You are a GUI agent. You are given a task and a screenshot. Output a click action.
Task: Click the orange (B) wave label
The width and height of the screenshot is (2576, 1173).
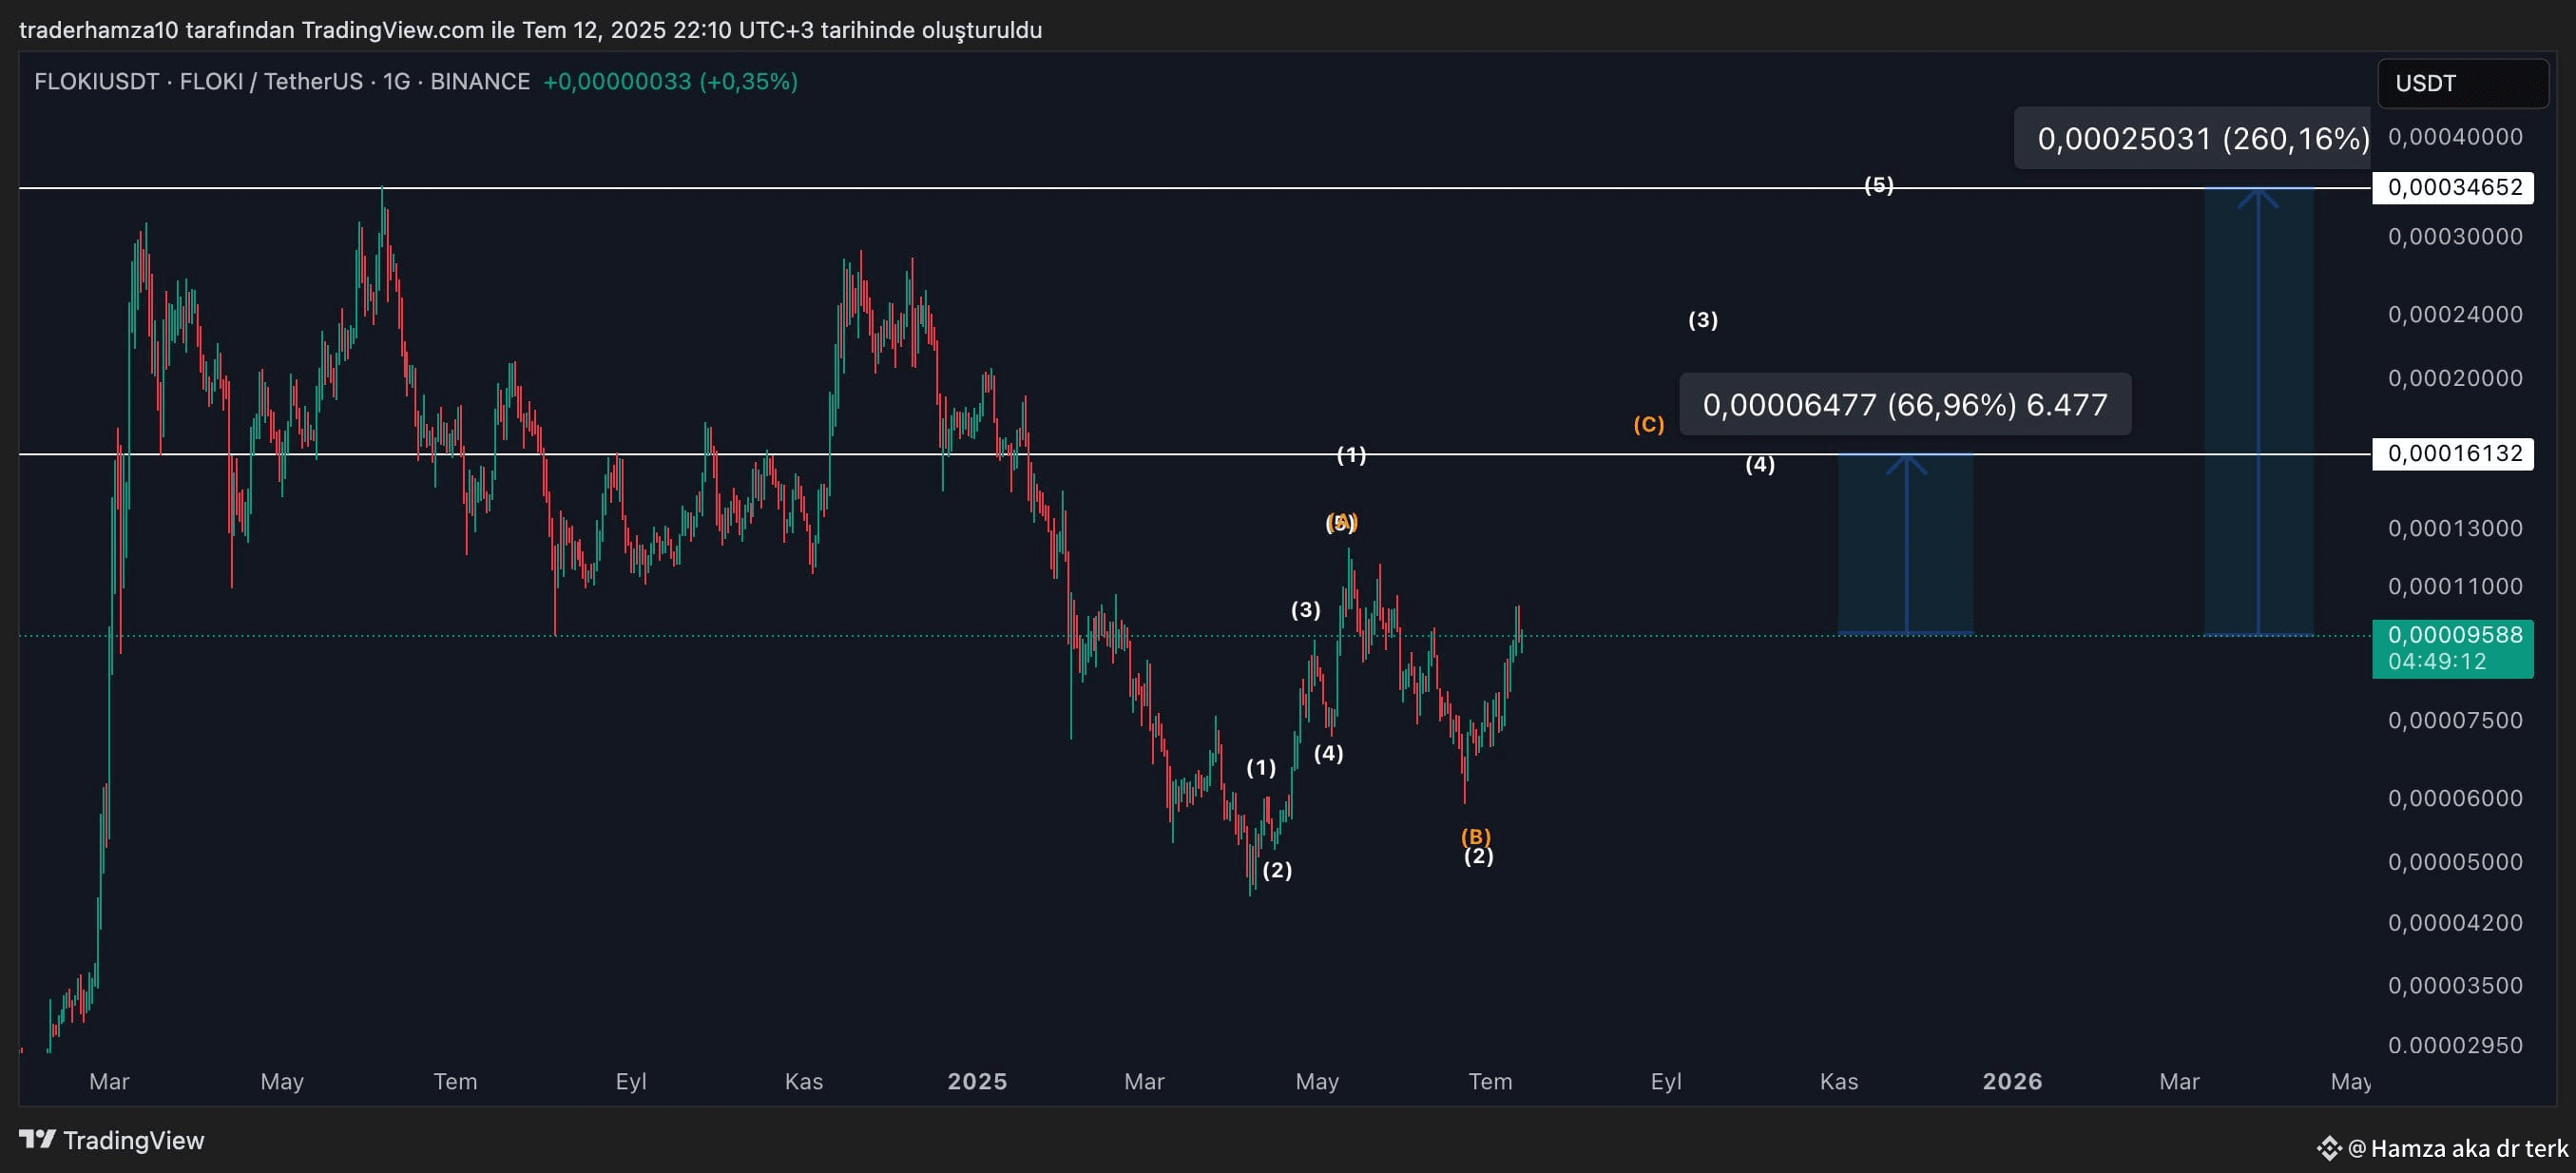pos(1476,836)
